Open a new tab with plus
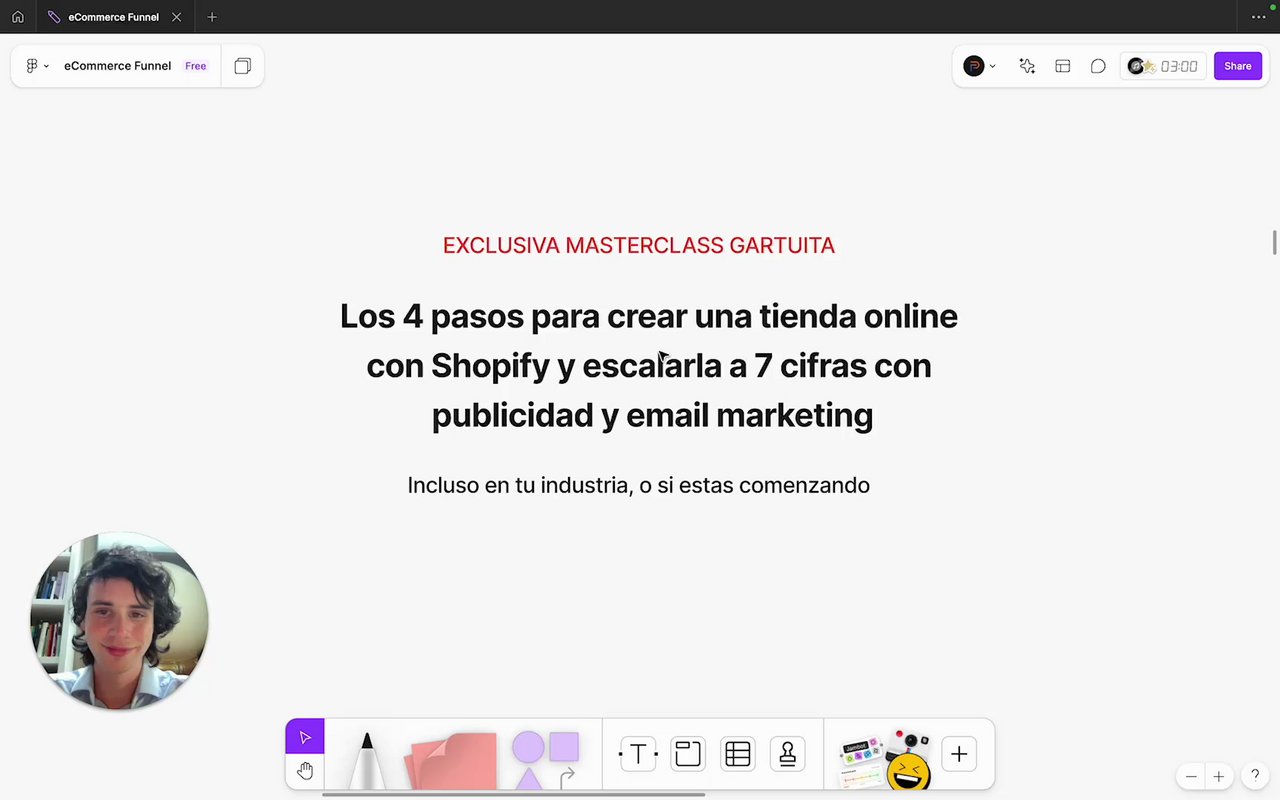Image resolution: width=1280 pixels, height=800 pixels. pyautogui.click(x=211, y=17)
